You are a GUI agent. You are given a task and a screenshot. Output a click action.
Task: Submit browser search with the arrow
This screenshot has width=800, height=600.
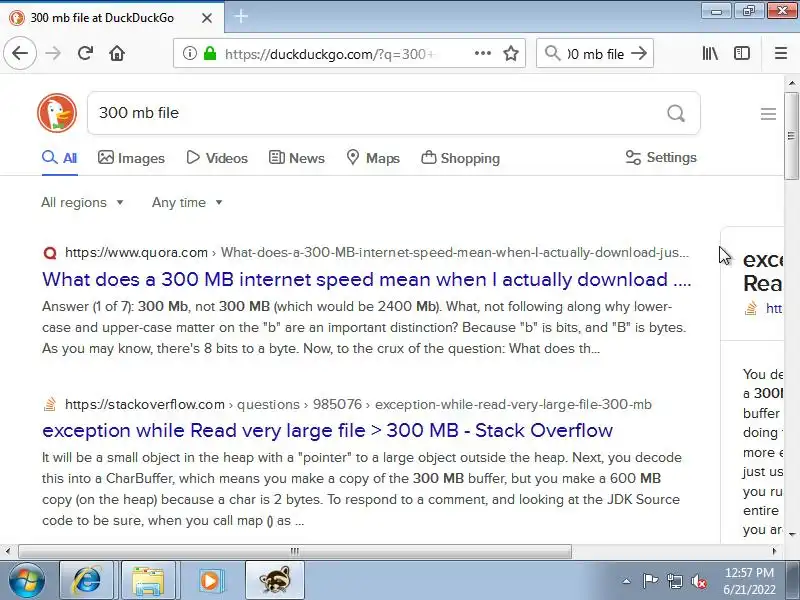coord(639,53)
